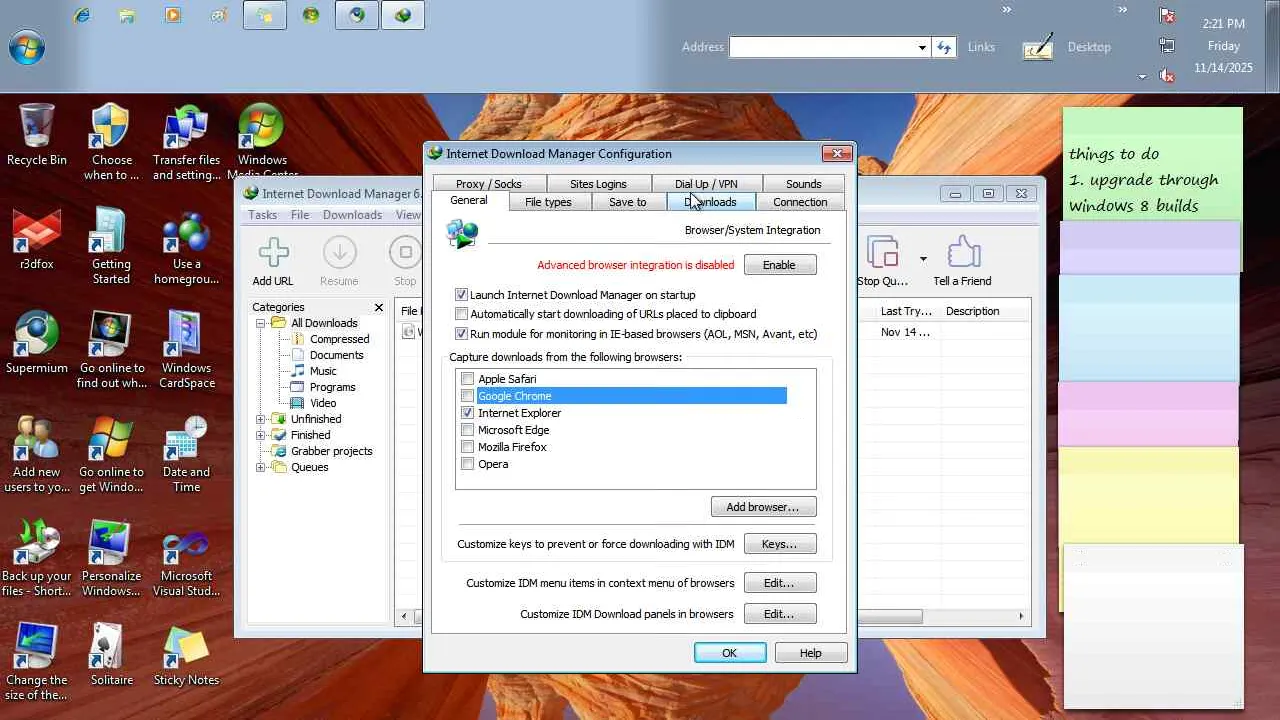Toggle Launch Internet Download Manager on startup
The height and width of the screenshot is (720, 1280).
click(461, 295)
